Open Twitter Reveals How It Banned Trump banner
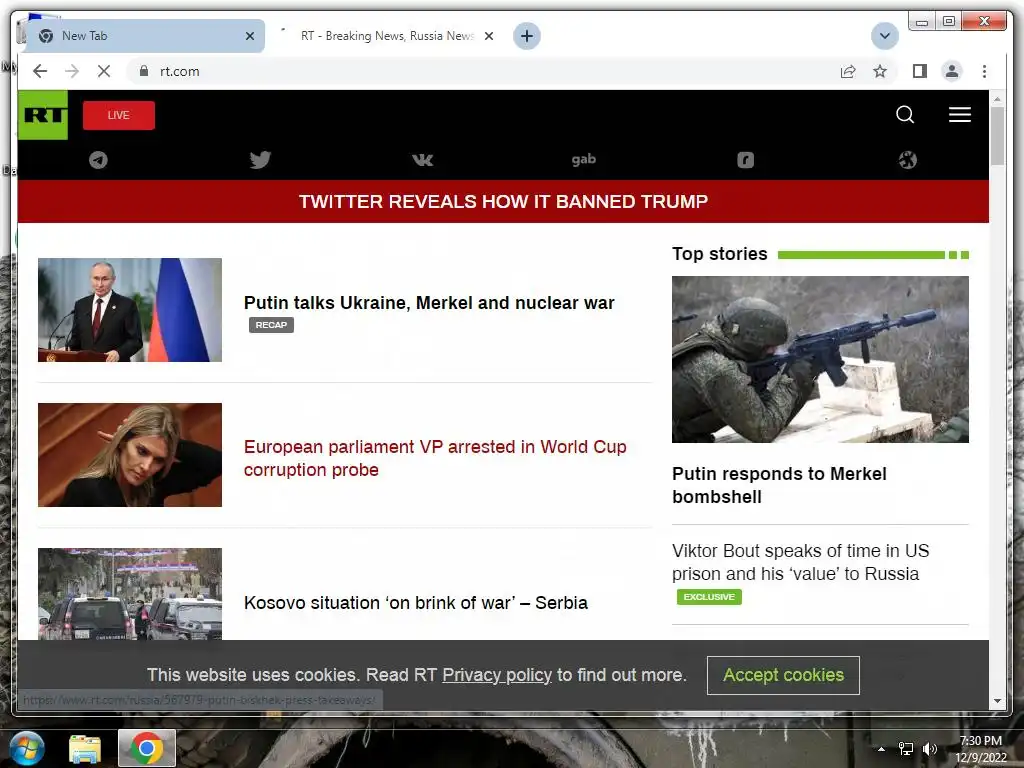Screen dimensions: 1024x768 click(x=503, y=201)
